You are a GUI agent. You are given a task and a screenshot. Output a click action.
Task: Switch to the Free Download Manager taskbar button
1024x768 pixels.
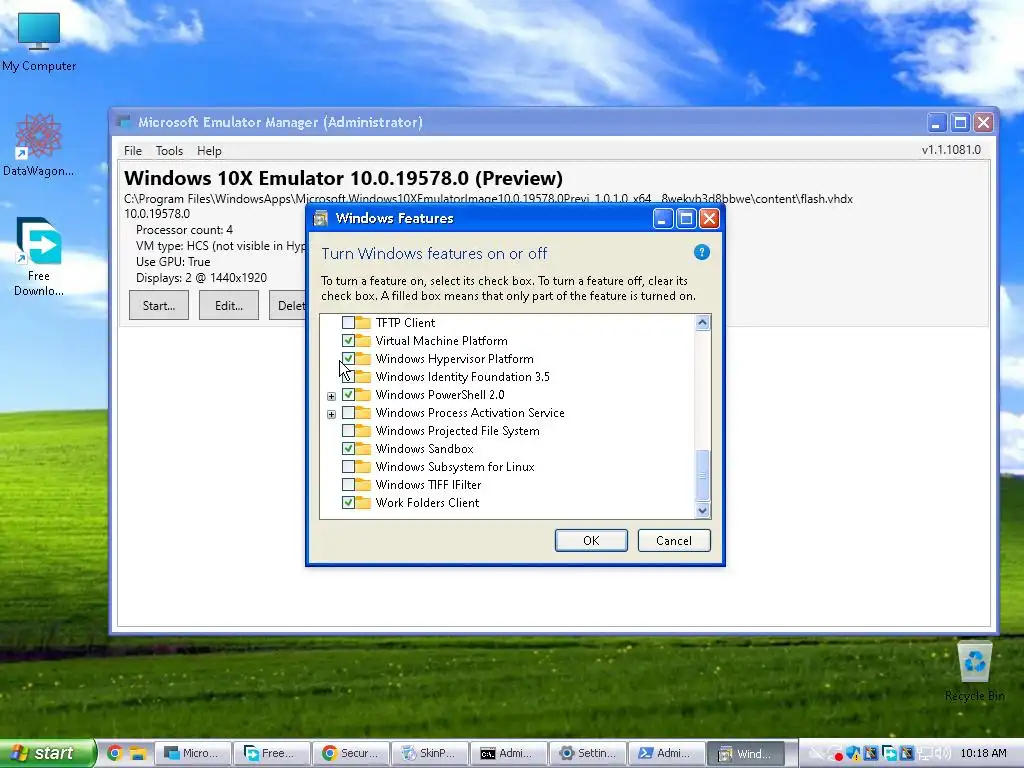coord(271,753)
